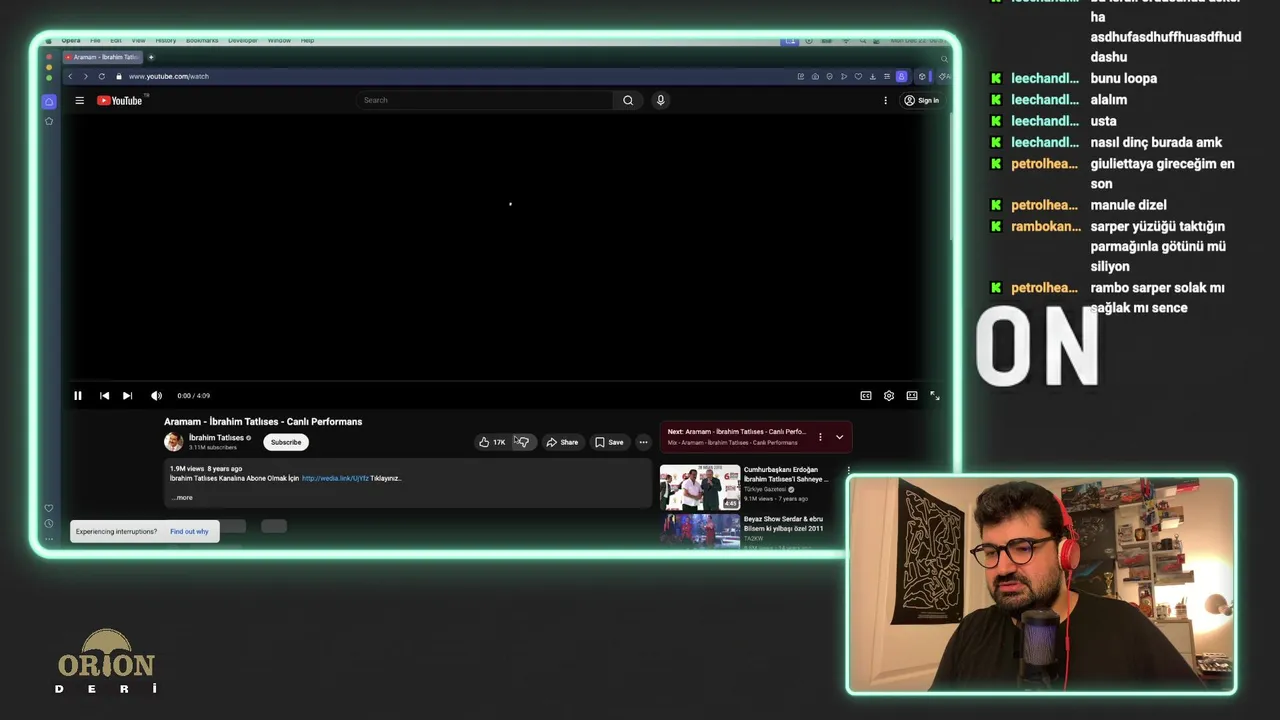Open a new tab with plus button
This screenshot has width=1280, height=720.
[x=151, y=57]
